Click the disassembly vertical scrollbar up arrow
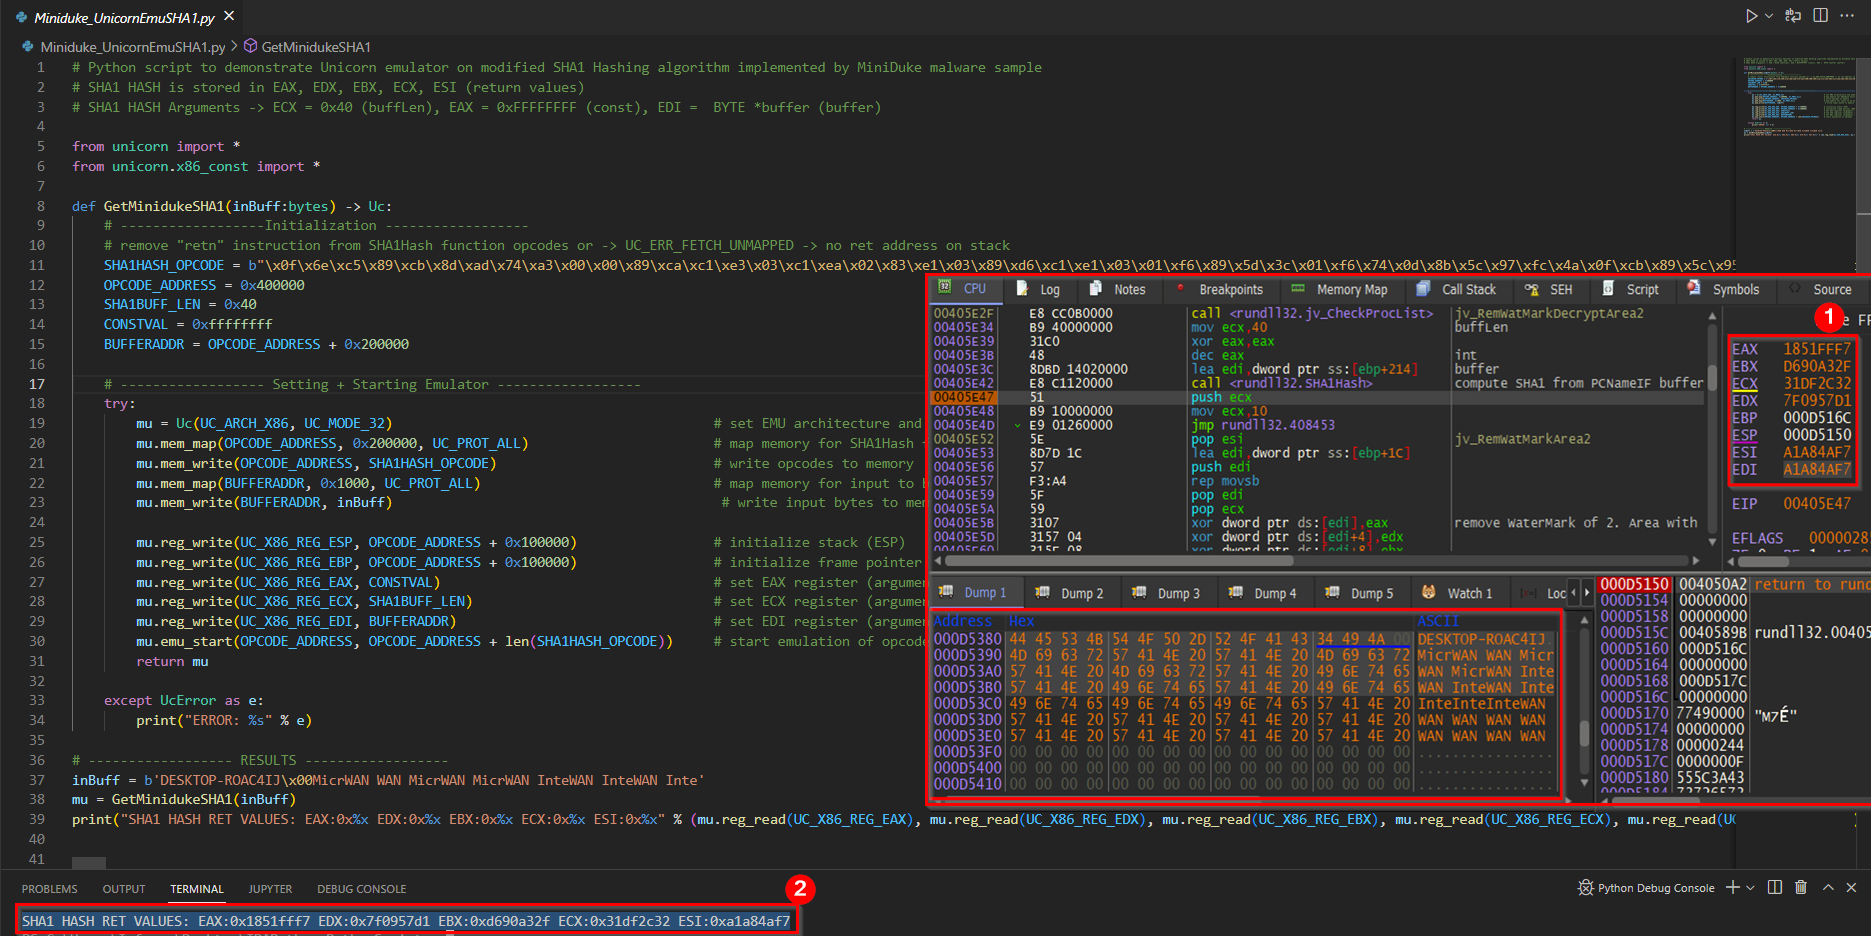This screenshot has height=936, width=1871. pos(1712,314)
